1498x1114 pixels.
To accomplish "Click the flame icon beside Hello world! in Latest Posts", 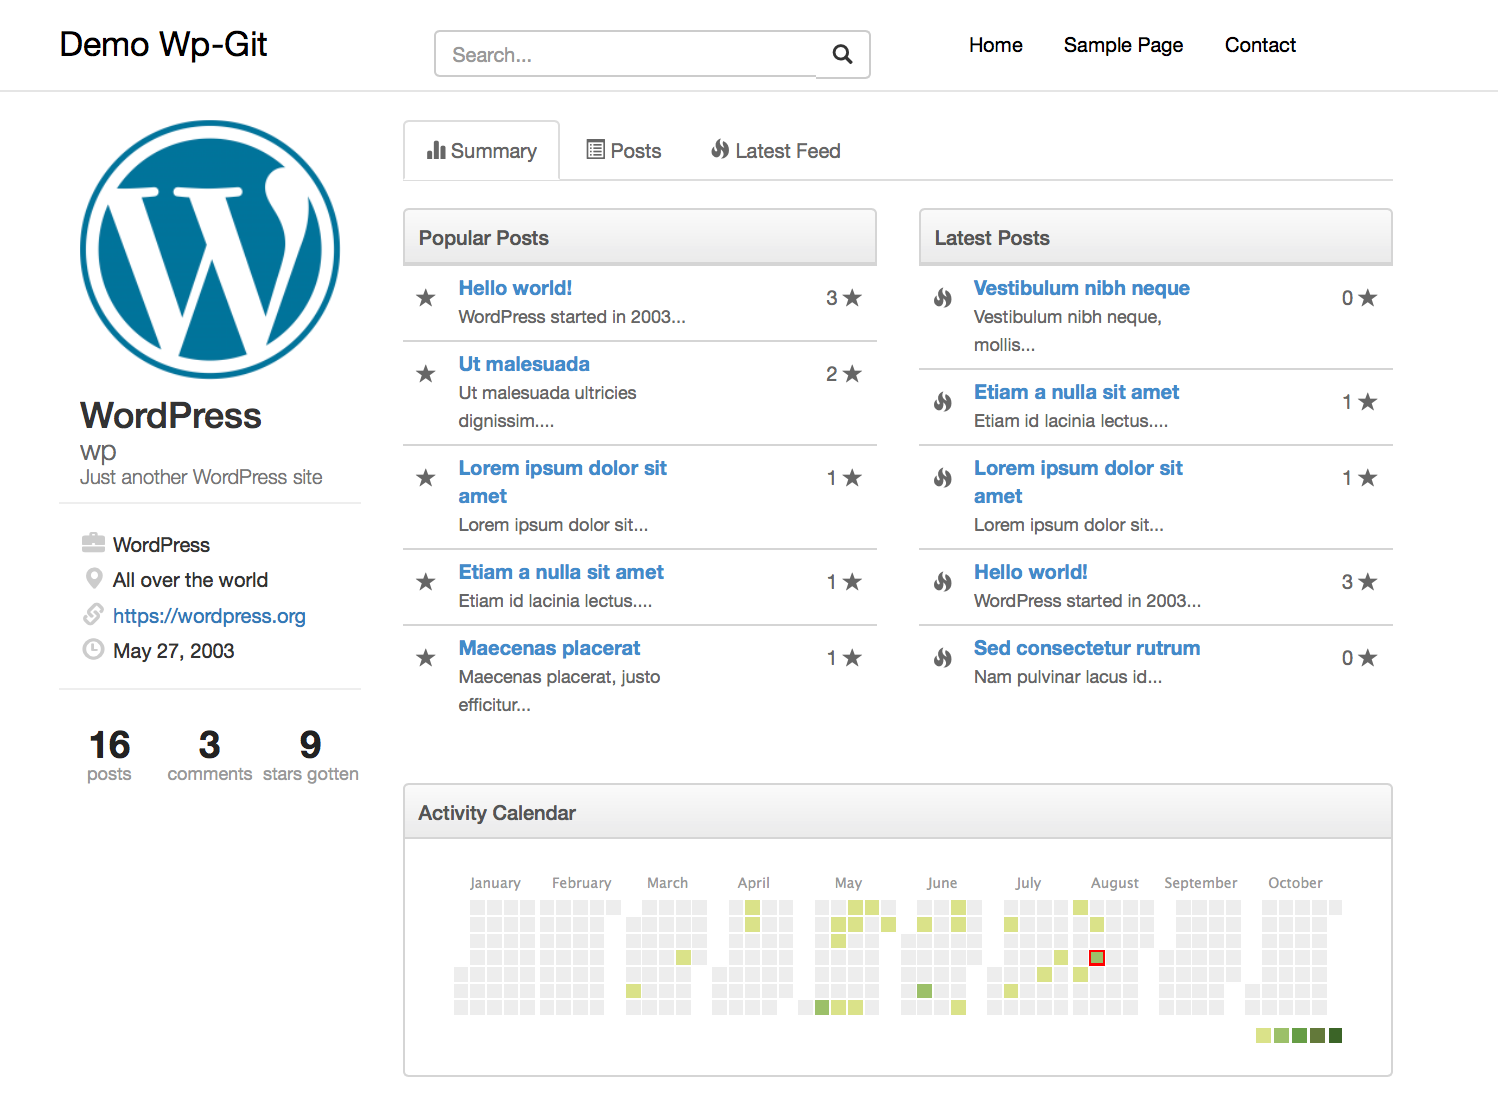I will tap(942, 581).
